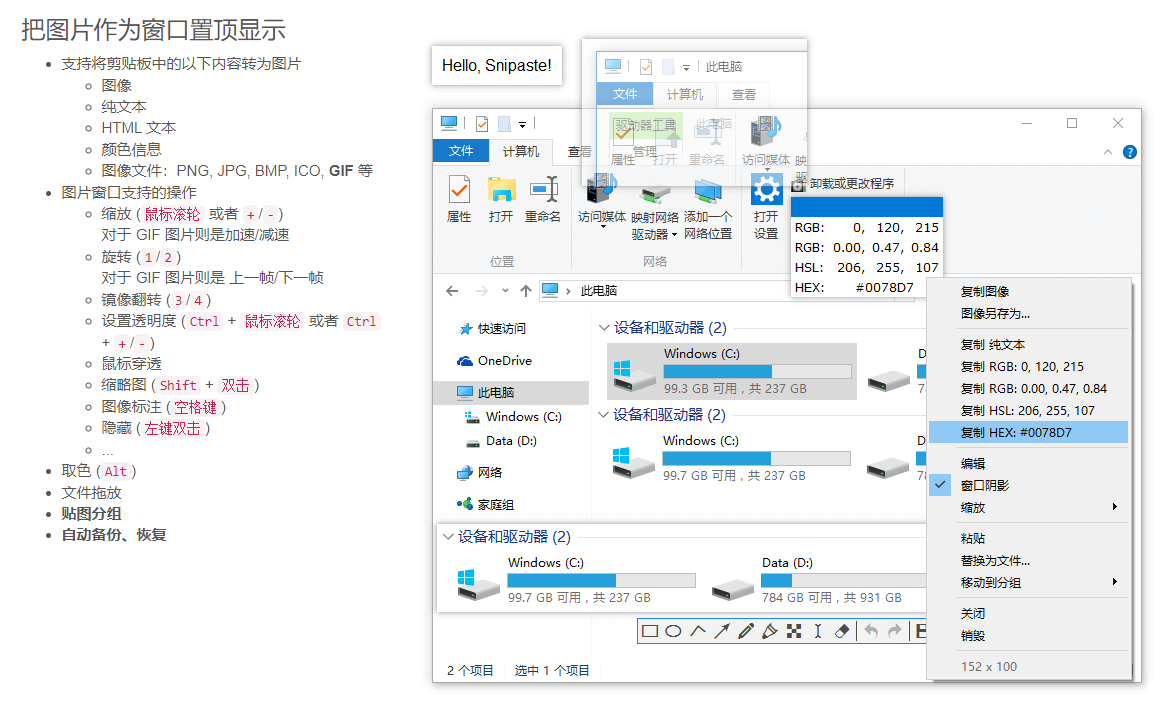Toggle 窗口阴影 in the context menu
Screen dimensions: 1161x710
pyautogui.click(x=990, y=484)
